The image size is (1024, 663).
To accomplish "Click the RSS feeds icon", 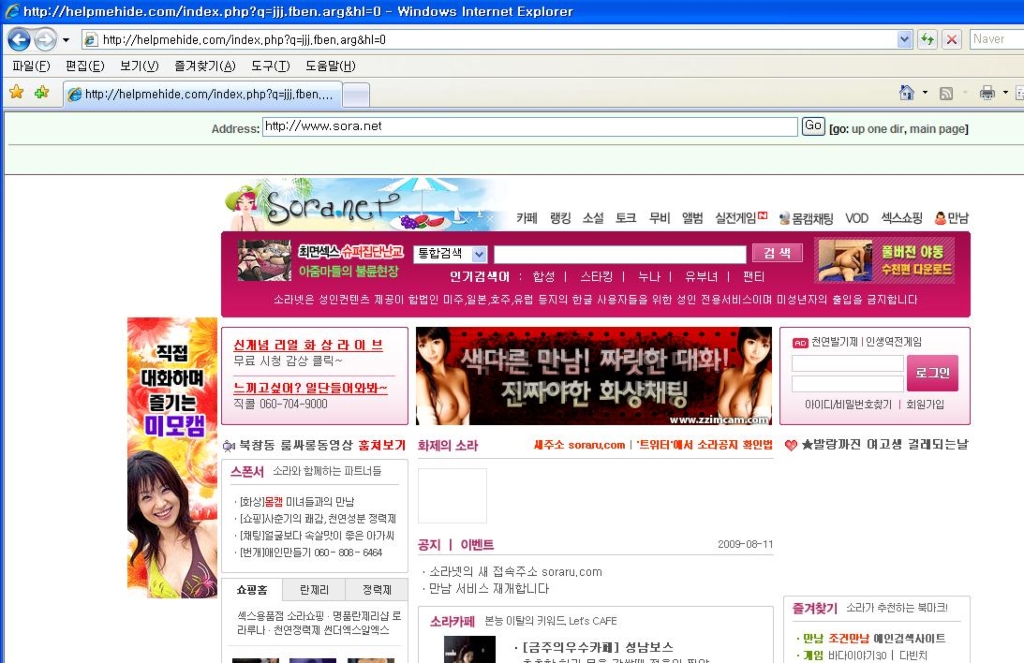I will pos(946,93).
